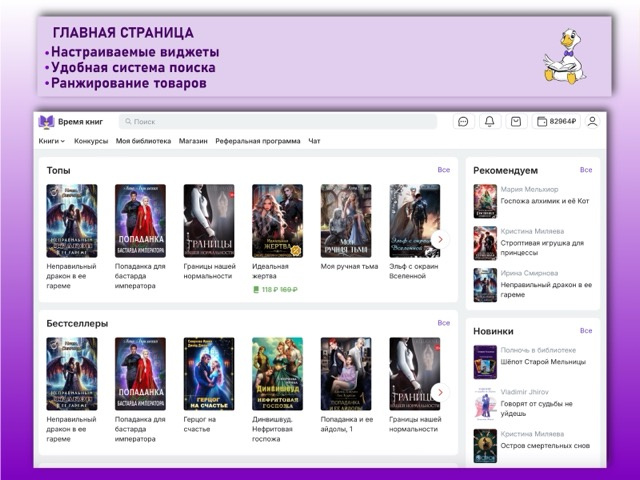
Task: Open Неправильный дракон title in Рекомендуем
Action: 546,289
